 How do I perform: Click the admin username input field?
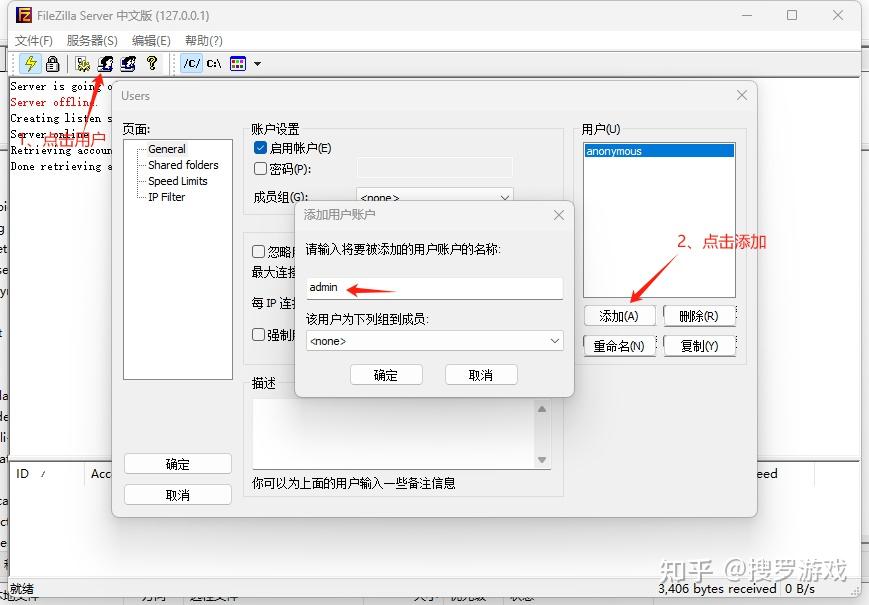[434, 288]
